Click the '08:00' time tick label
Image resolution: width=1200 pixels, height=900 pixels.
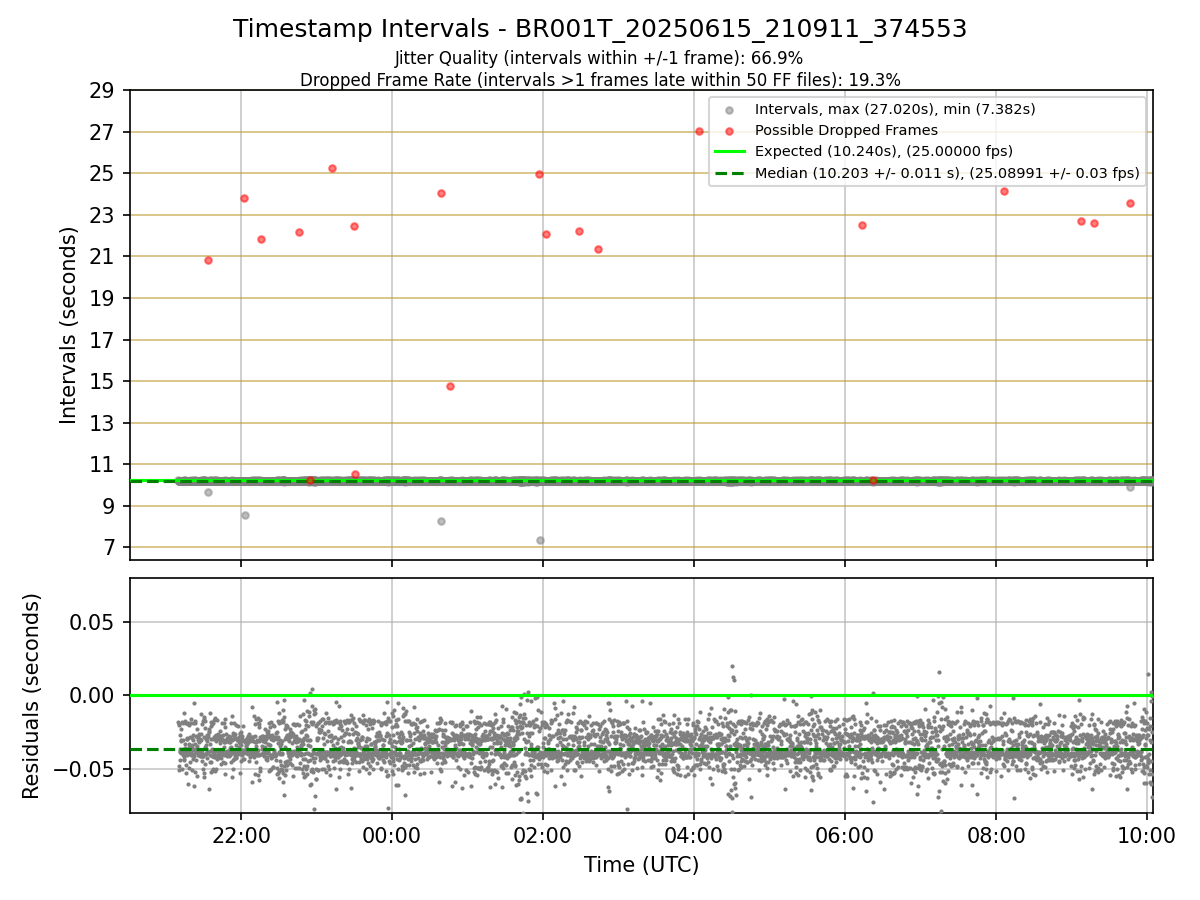pos(996,835)
